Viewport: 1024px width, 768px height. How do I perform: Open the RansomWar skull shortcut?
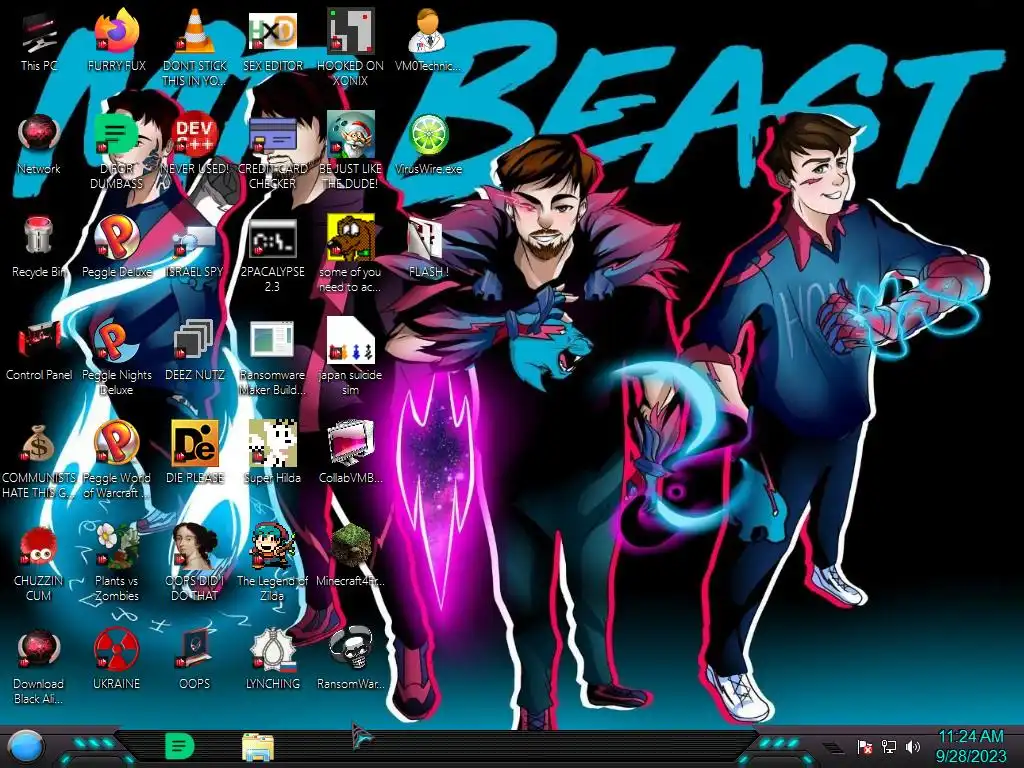[351, 660]
